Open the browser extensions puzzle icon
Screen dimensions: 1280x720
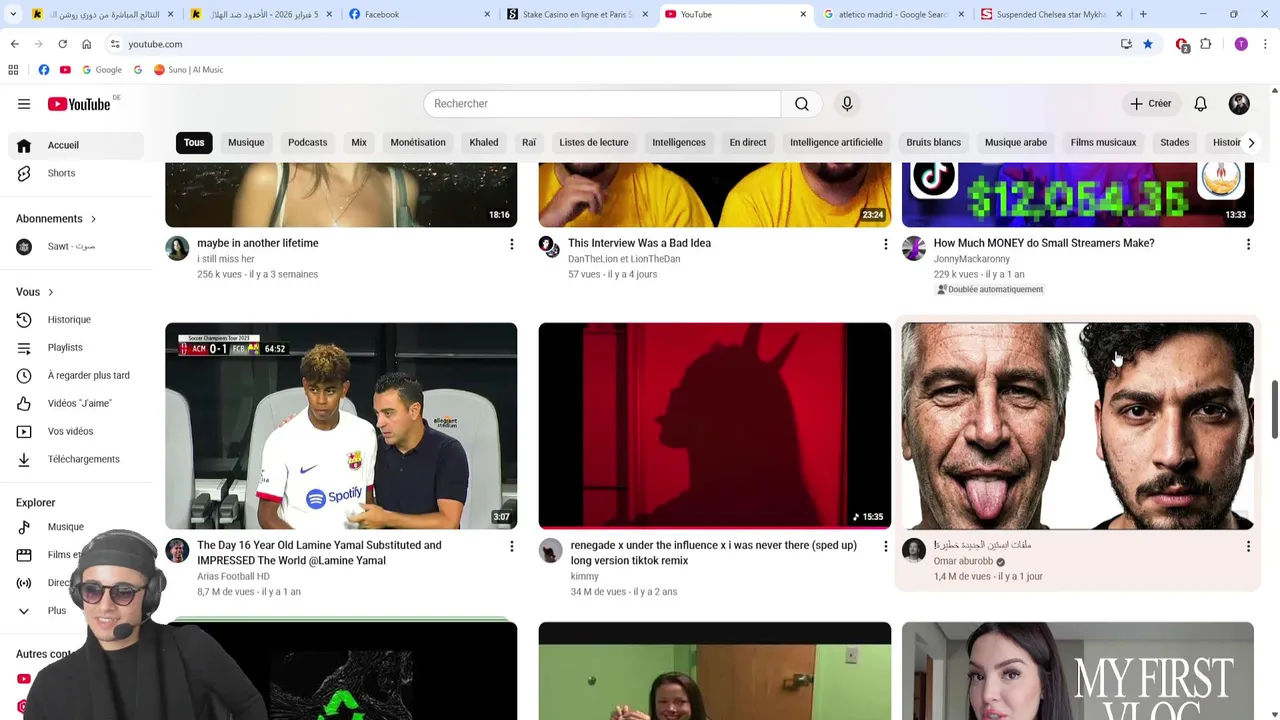point(1205,44)
